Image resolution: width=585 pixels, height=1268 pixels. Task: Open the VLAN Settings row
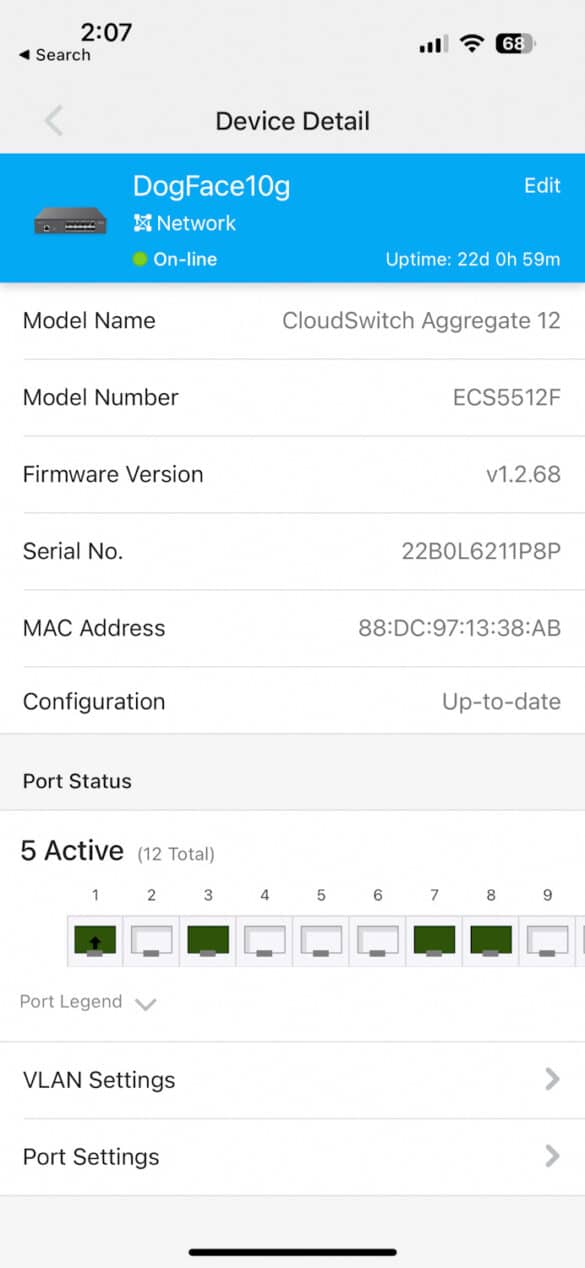tap(292, 1080)
